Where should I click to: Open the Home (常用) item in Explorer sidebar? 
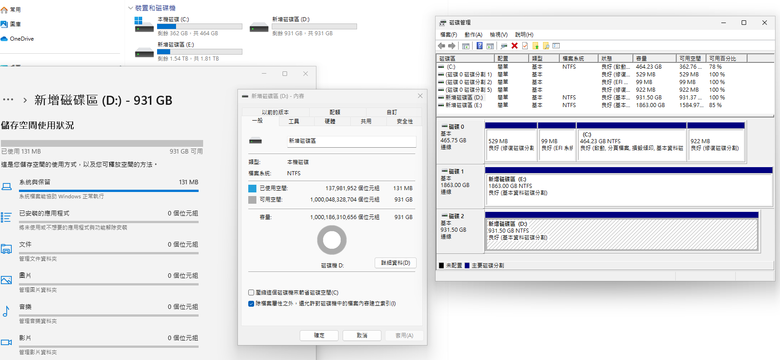11,9
